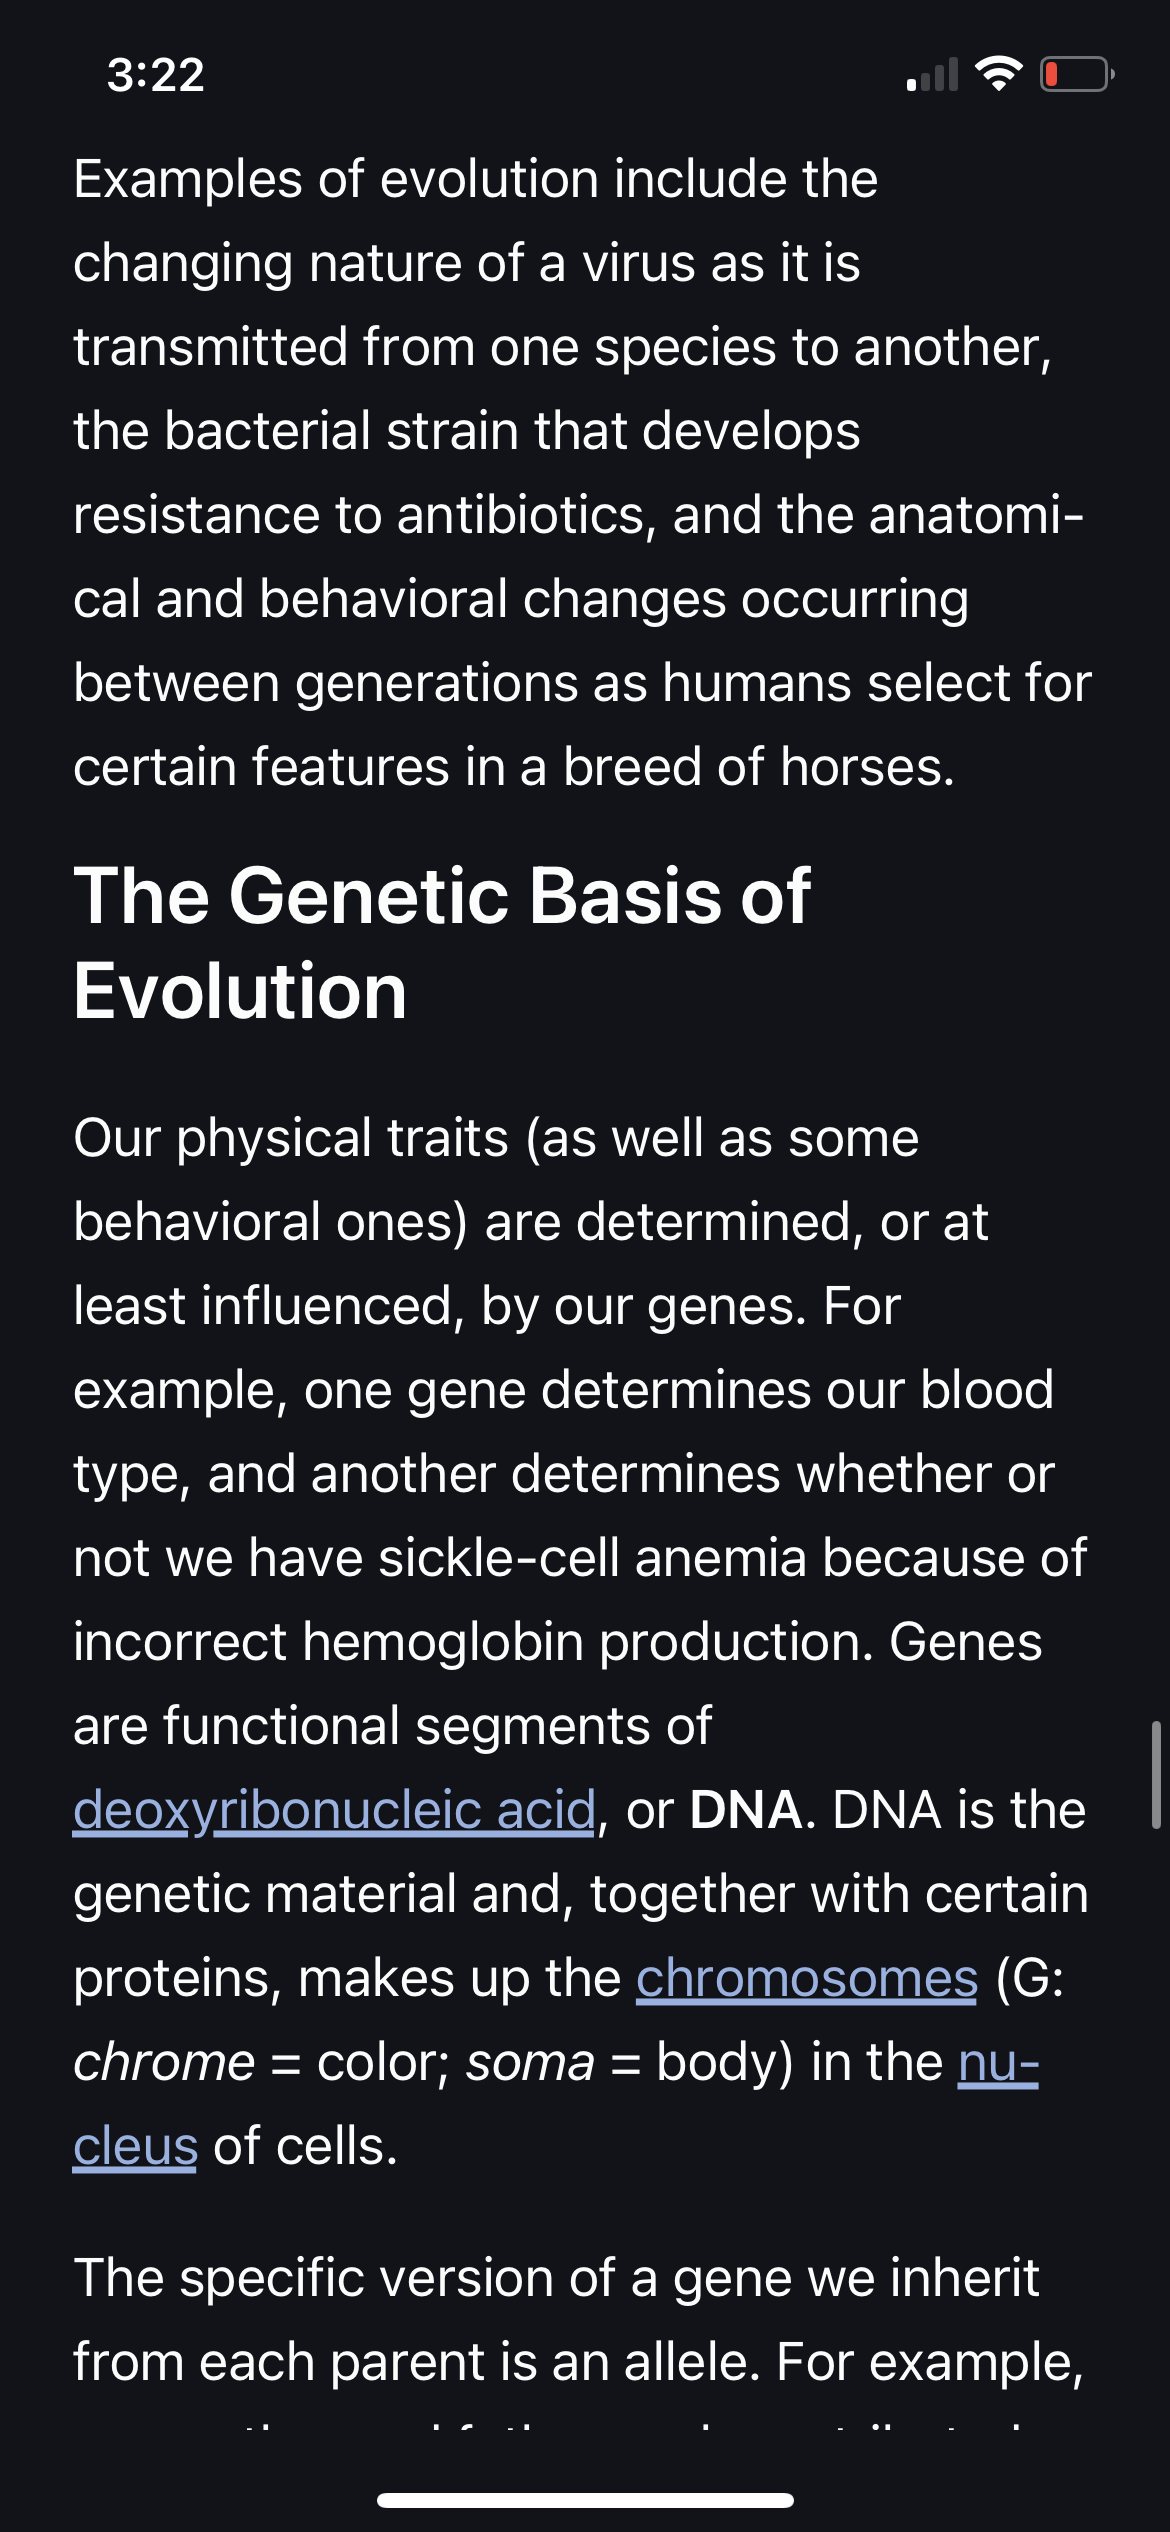Tap the 3:22 clock in status bar
This screenshot has height=2532, width=1170.
pos(156,75)
